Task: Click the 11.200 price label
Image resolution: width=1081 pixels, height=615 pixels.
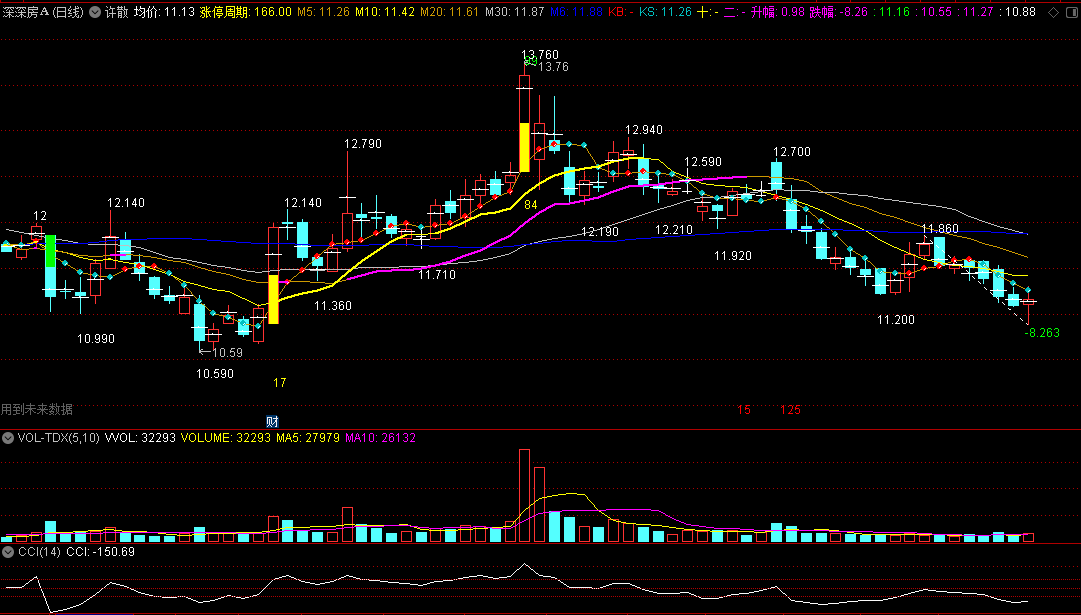Action: point(896,320)
